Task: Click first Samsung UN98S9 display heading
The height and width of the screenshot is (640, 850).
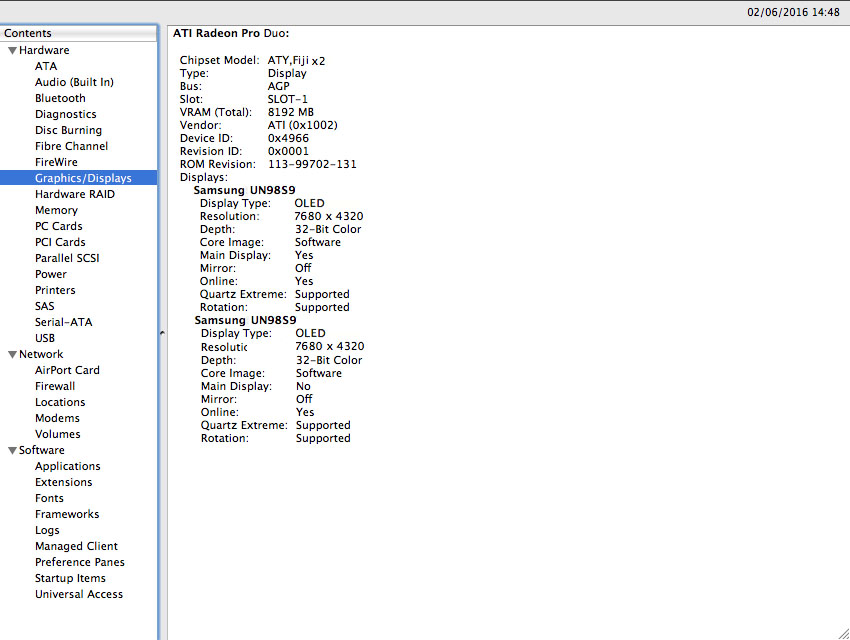Action: click(x=244, y=190)
